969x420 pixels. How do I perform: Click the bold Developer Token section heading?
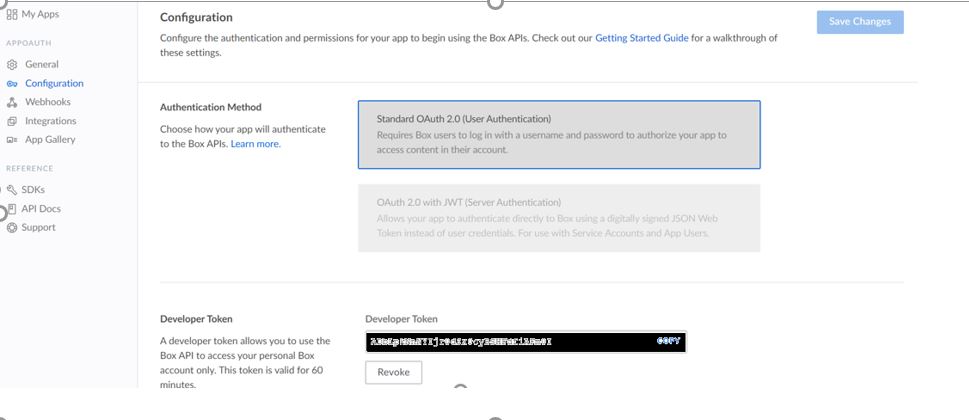pos(197,319)
